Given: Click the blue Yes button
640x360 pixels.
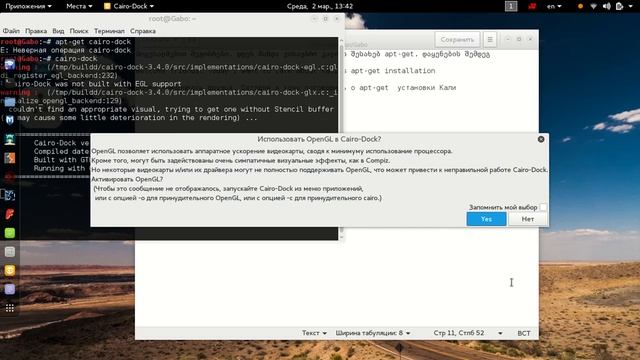Looking at the screenshot, I should click(486, 219).
